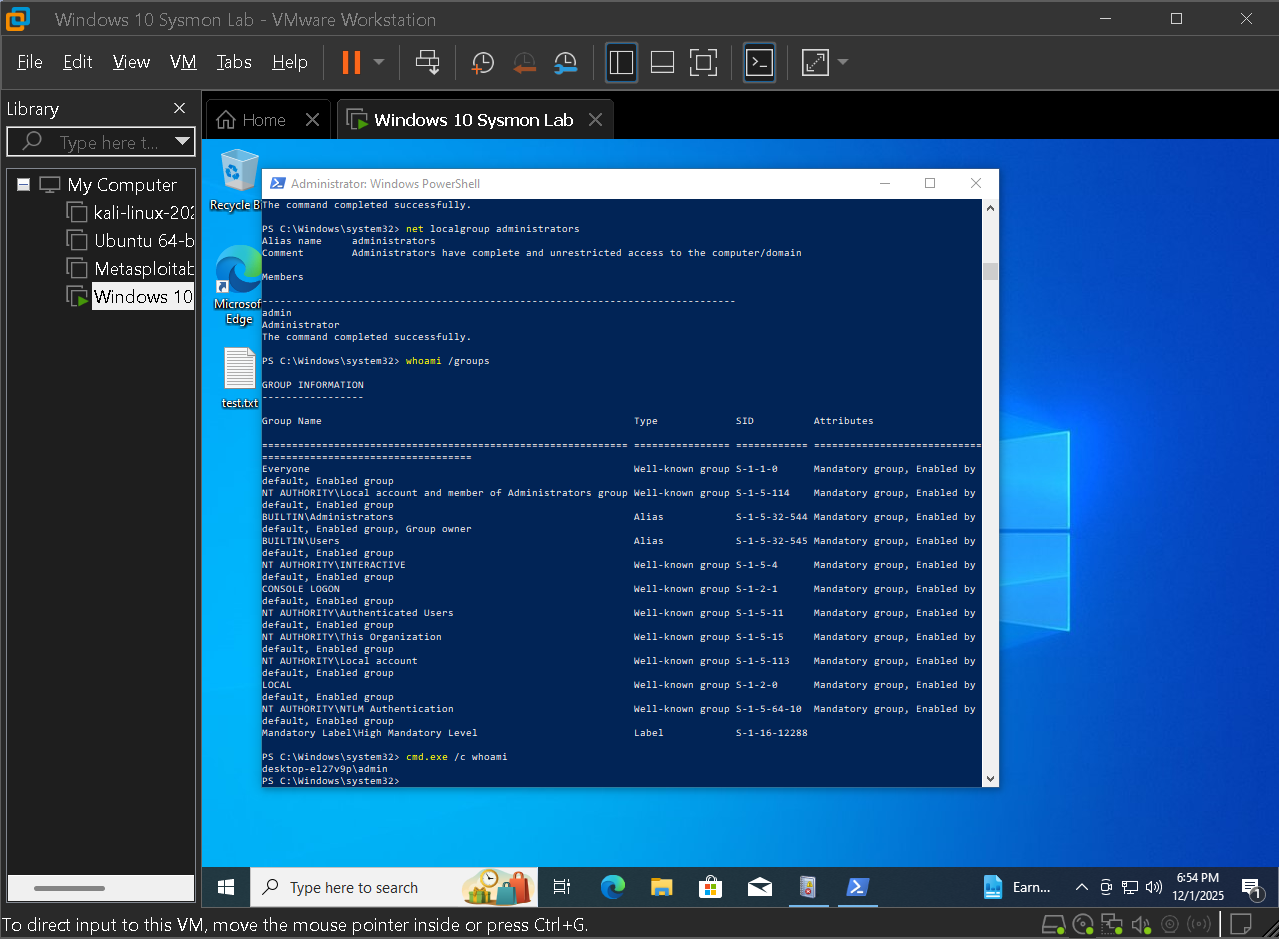1279x939 pixels.
Task: Open dropdown arrow next to Suspend button
Action: [379, 63]
